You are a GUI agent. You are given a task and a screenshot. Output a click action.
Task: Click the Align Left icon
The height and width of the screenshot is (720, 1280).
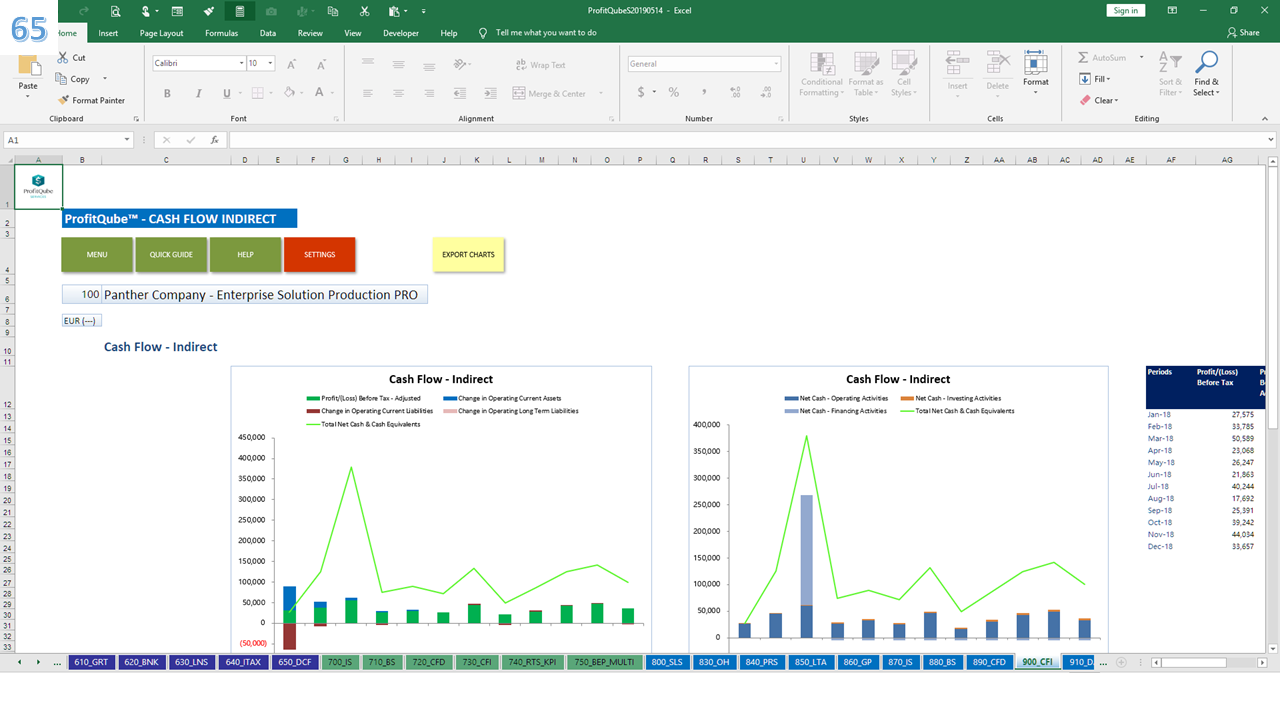click(x=368, y=93)
